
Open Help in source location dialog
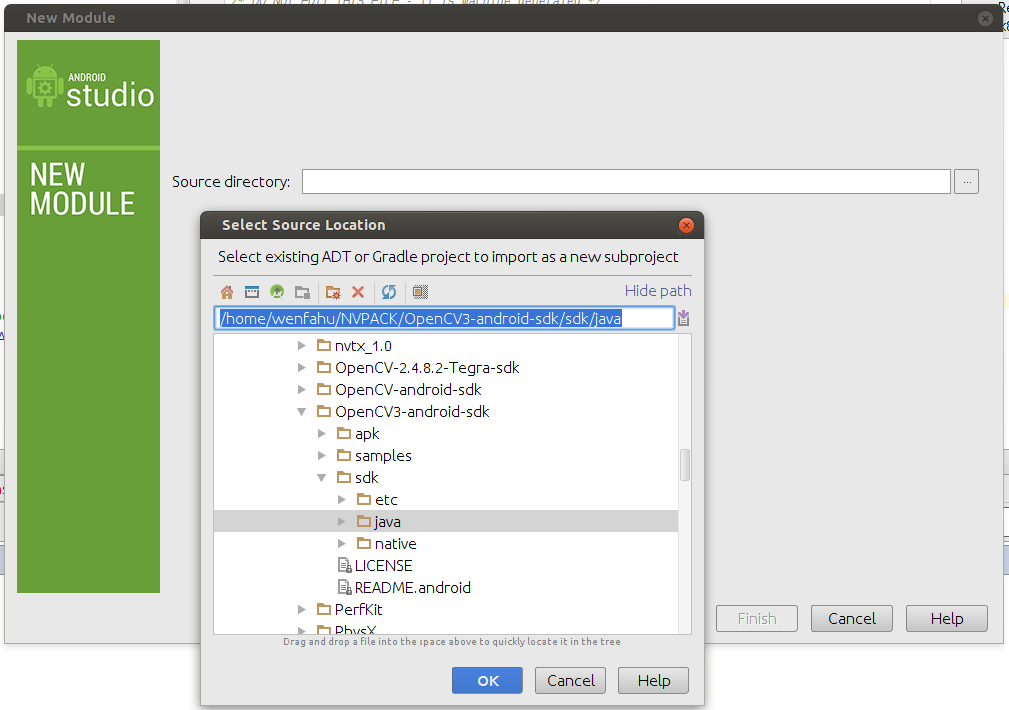tap(653, 680)
